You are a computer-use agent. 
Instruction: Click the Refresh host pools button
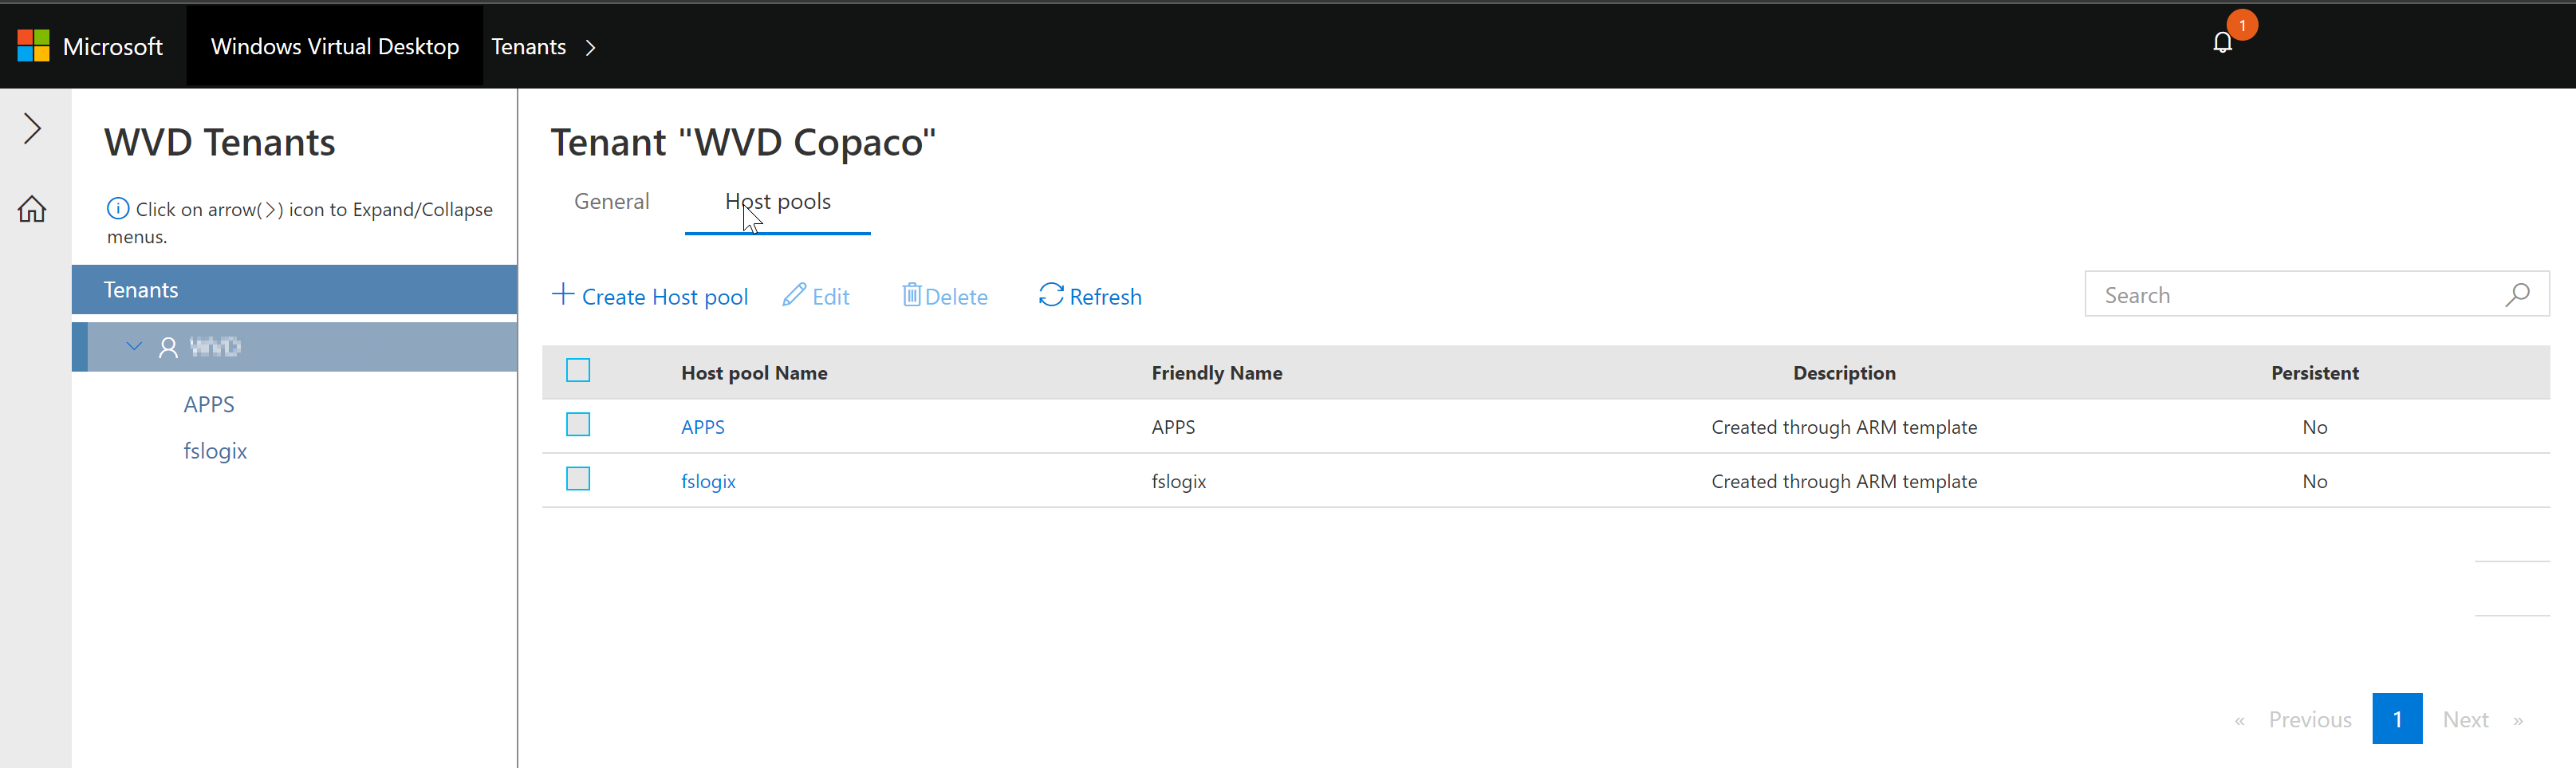[1090, 296]
